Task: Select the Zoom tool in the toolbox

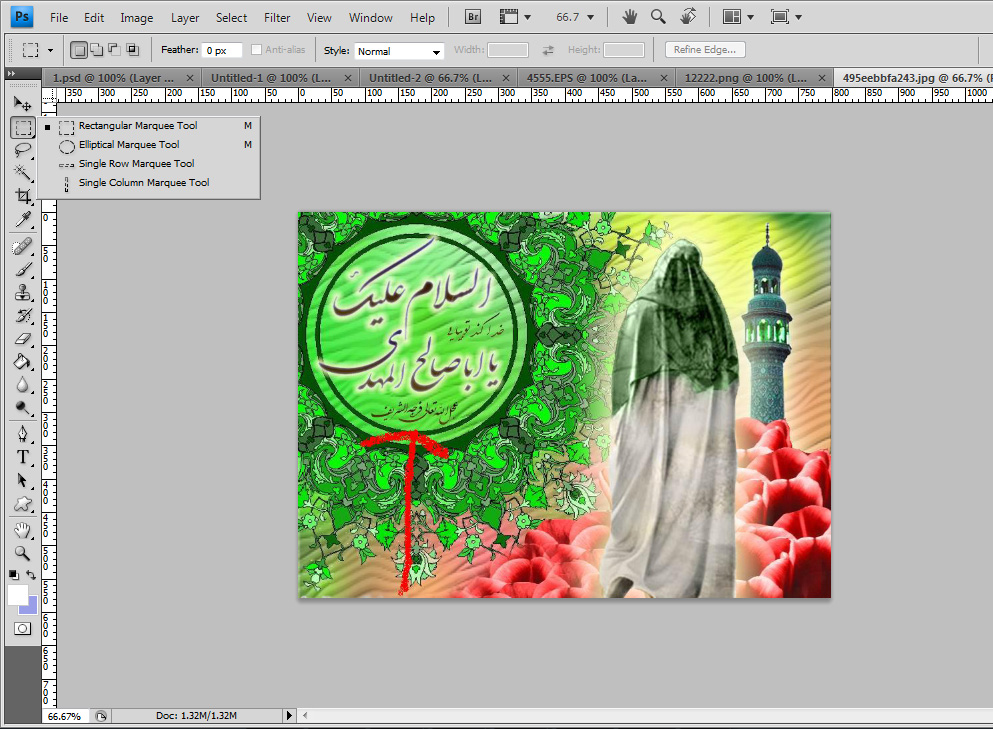Action: 23,553
